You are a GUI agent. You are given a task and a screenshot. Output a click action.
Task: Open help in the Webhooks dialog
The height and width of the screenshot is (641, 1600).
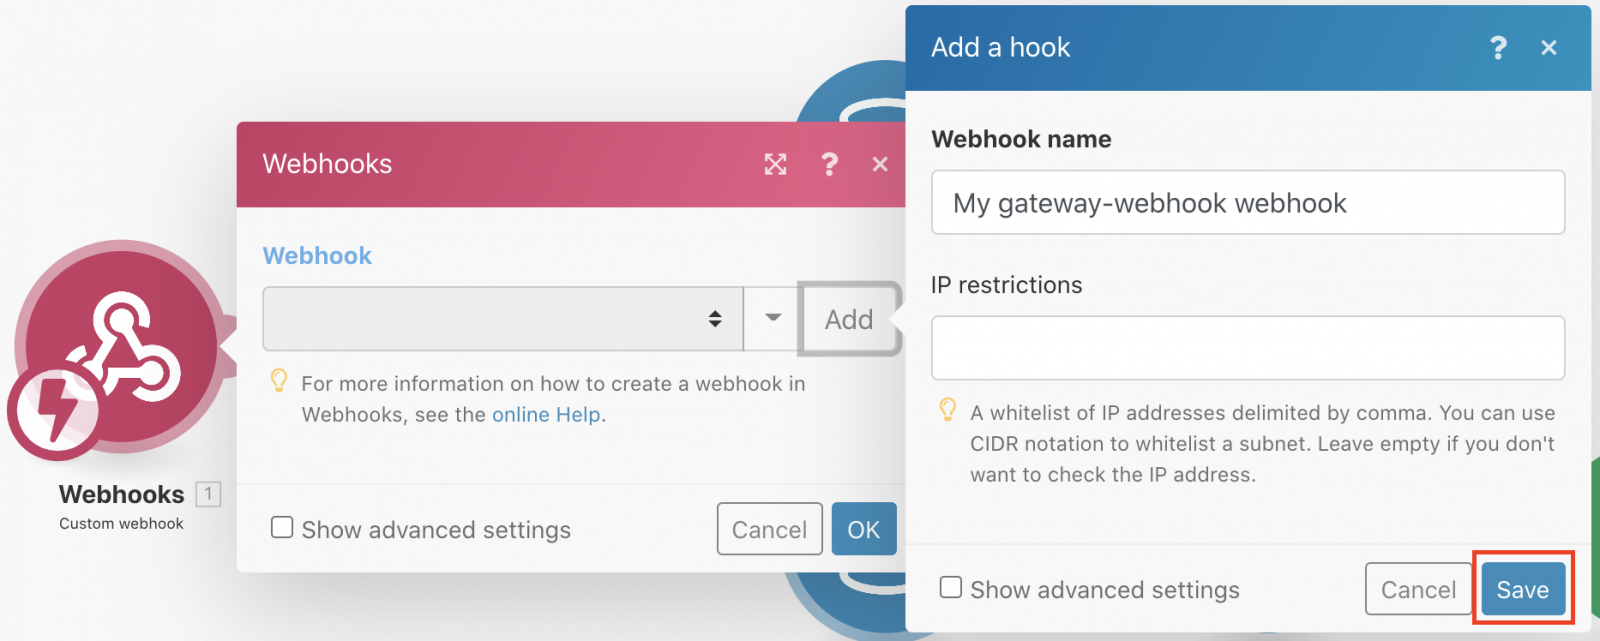[829, 164]
